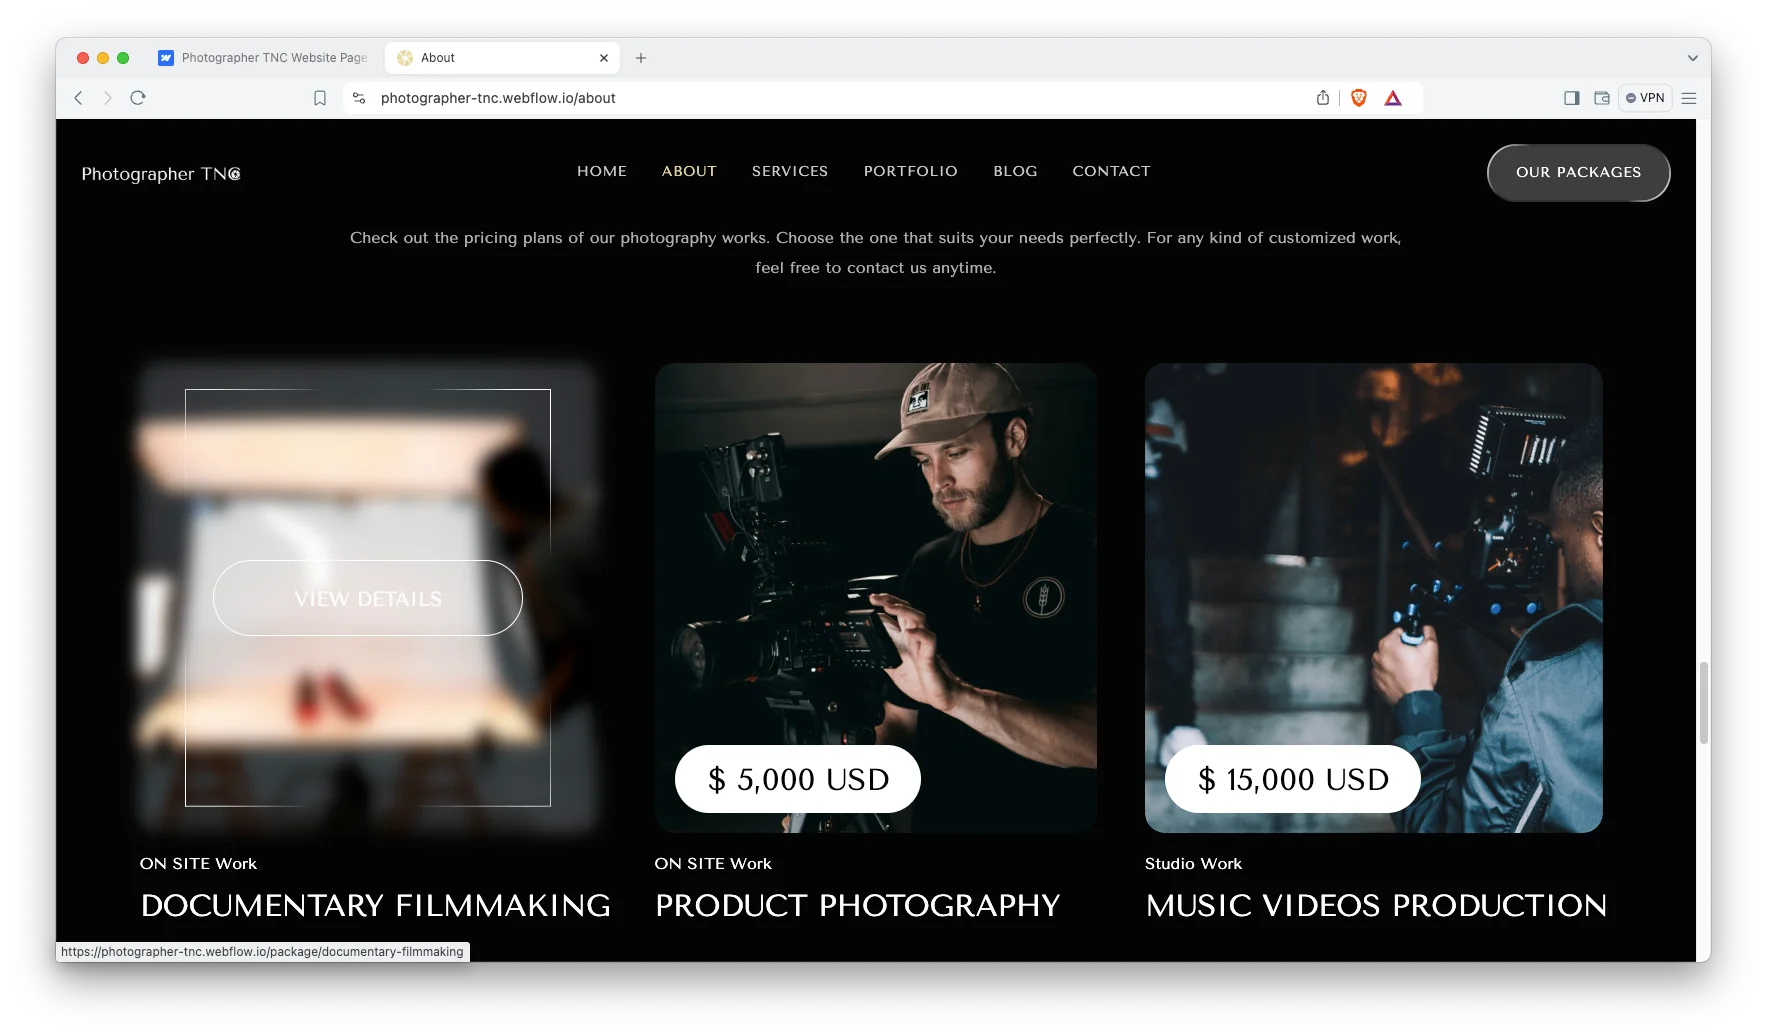Open the Brave Wallet icon
1767x1036 pixels.
[x=1602, y=98]
